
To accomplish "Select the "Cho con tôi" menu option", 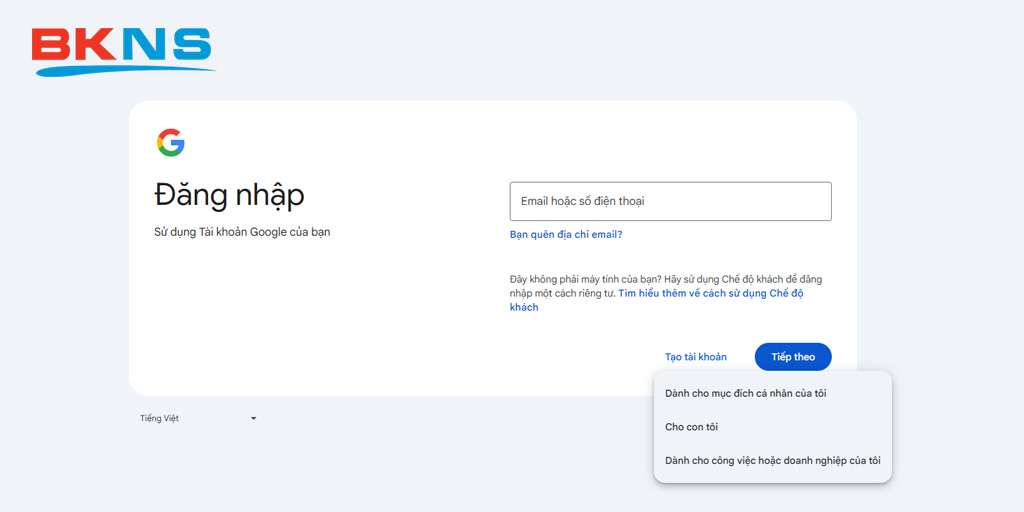I will (x=692, y=427).
